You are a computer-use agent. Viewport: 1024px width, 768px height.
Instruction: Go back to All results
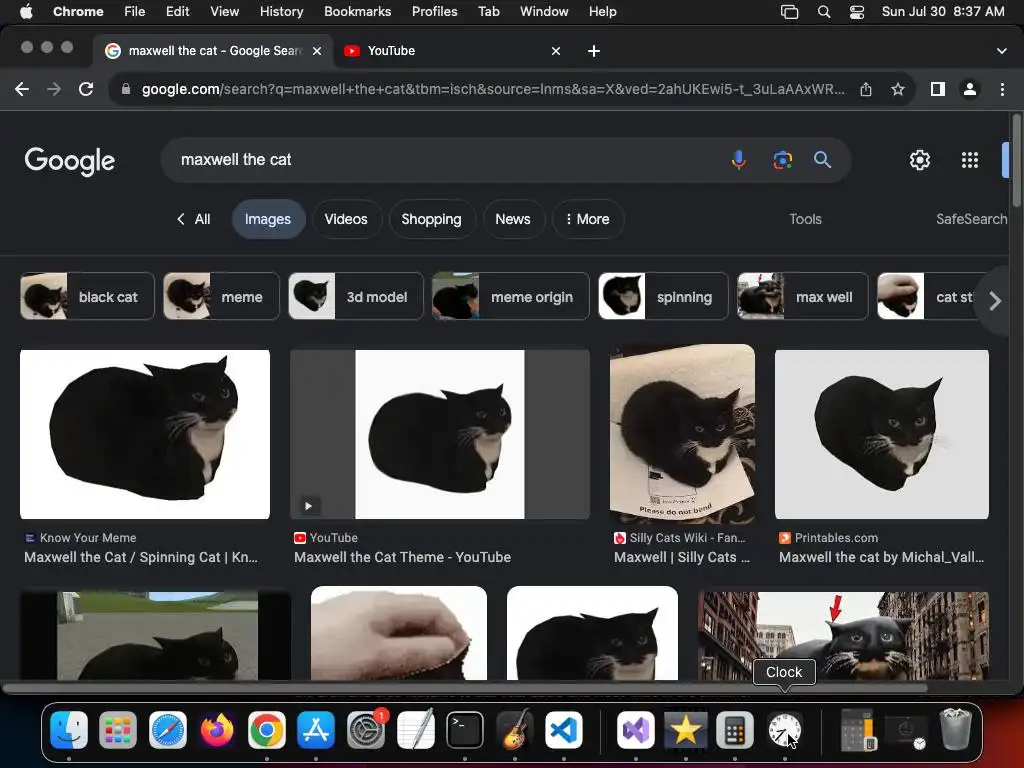pyautogui.click(x=193, y=219)
